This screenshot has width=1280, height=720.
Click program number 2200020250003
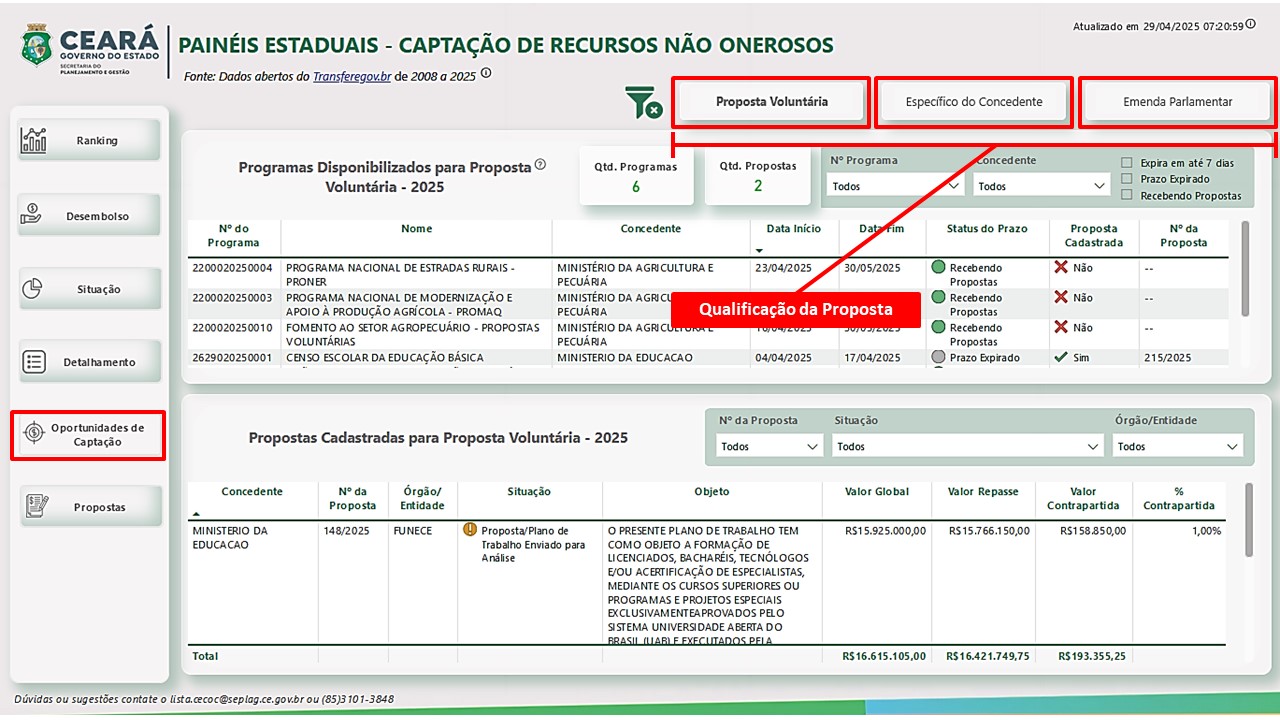(x=232, y=298)
